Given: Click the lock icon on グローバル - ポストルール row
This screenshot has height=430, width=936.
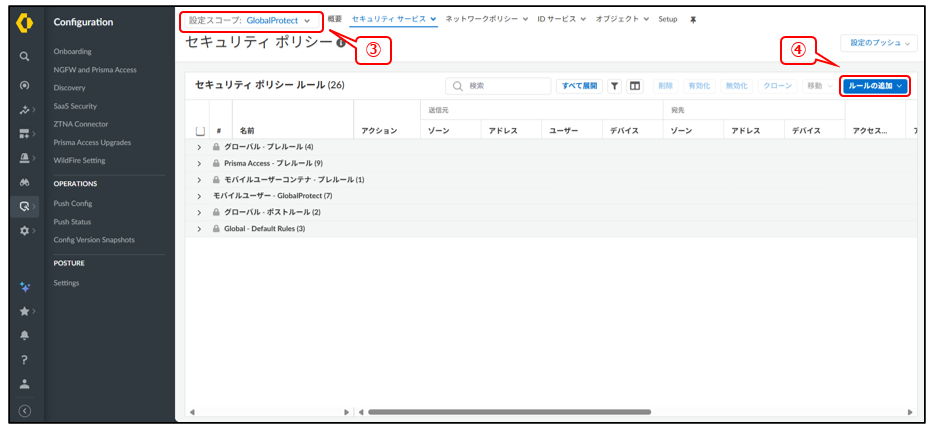Looking at the screenshot, I should [216, 212].
